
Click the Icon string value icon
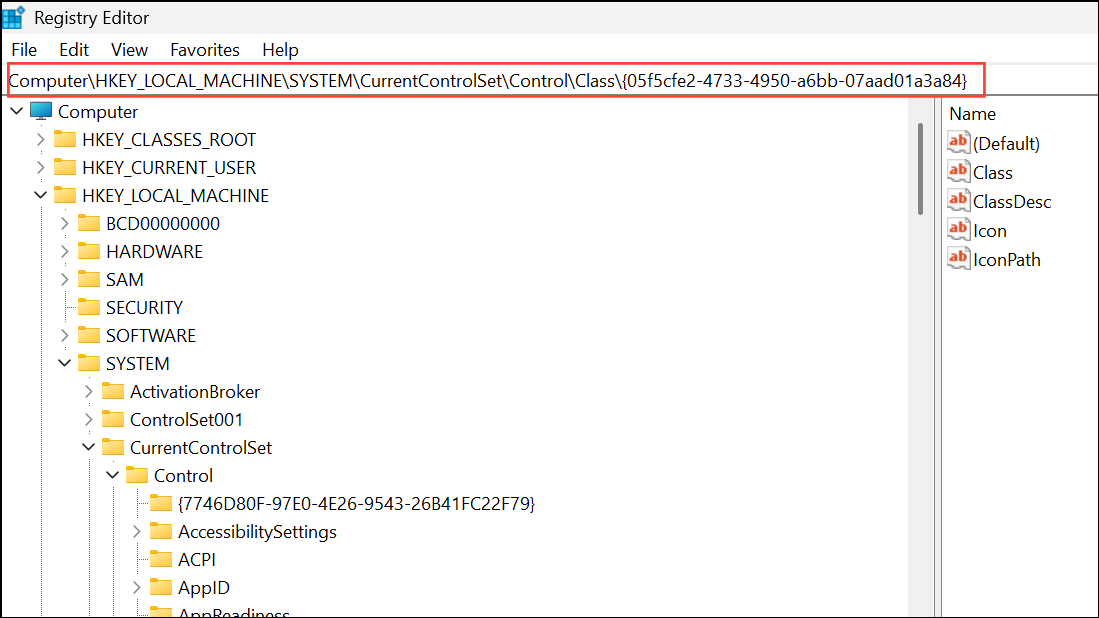pos(959,229)
